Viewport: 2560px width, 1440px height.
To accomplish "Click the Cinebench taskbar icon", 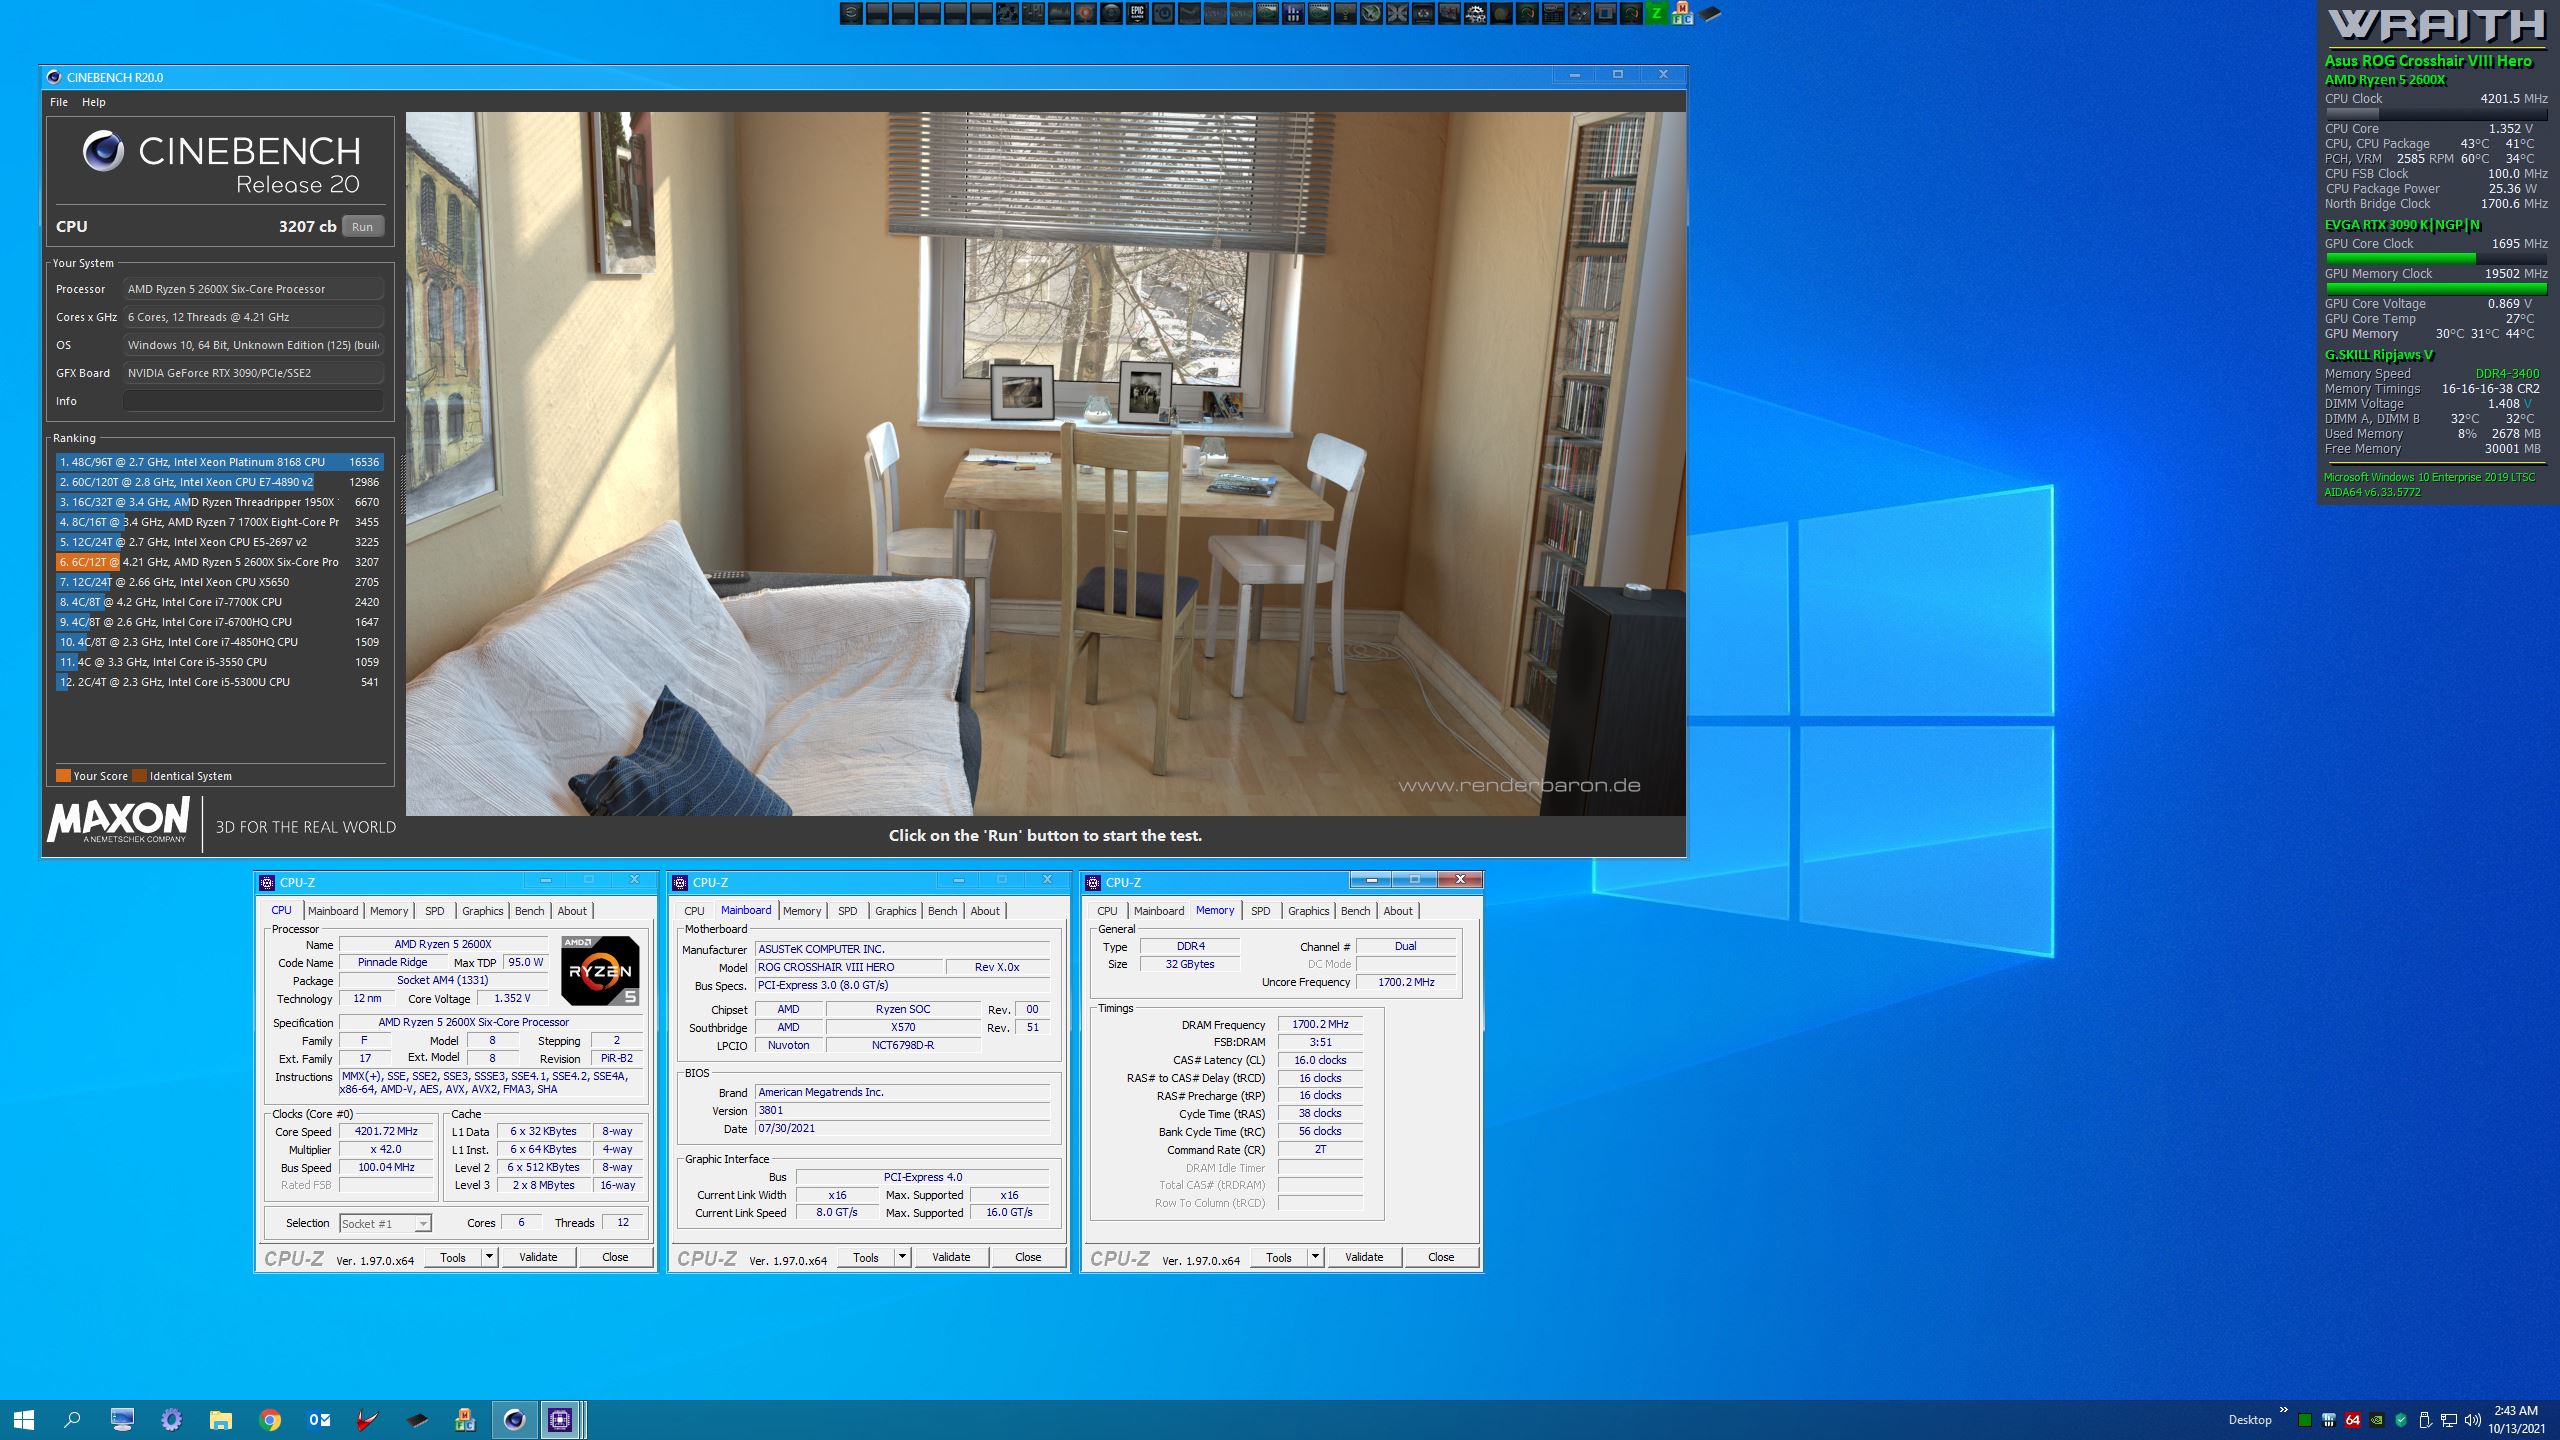I will coord(514,1419).
